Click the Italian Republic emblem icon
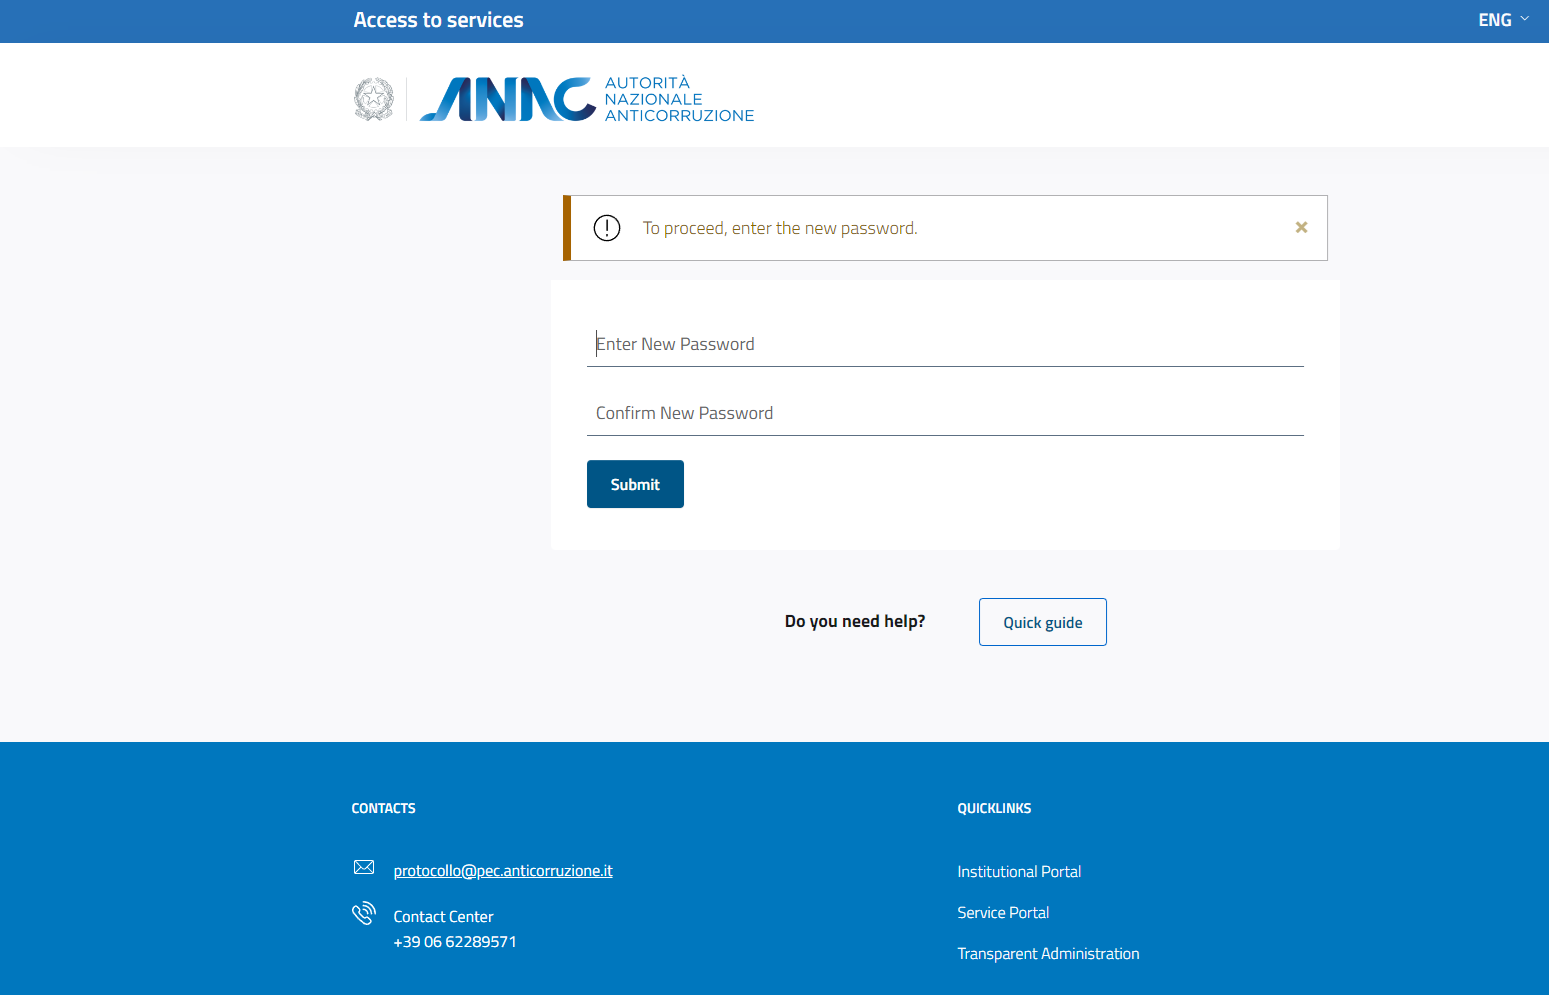Image resolution: width=1549 pixels, height=995 pixels. pyautogui.click(x=374, y=99)
